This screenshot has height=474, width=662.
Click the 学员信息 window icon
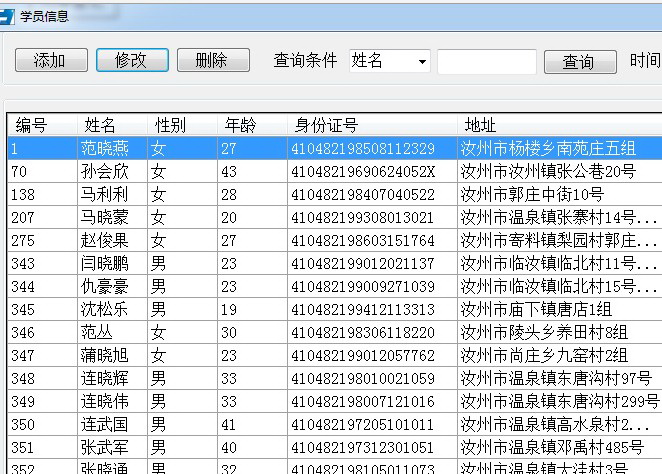click(x=6, y=17)
